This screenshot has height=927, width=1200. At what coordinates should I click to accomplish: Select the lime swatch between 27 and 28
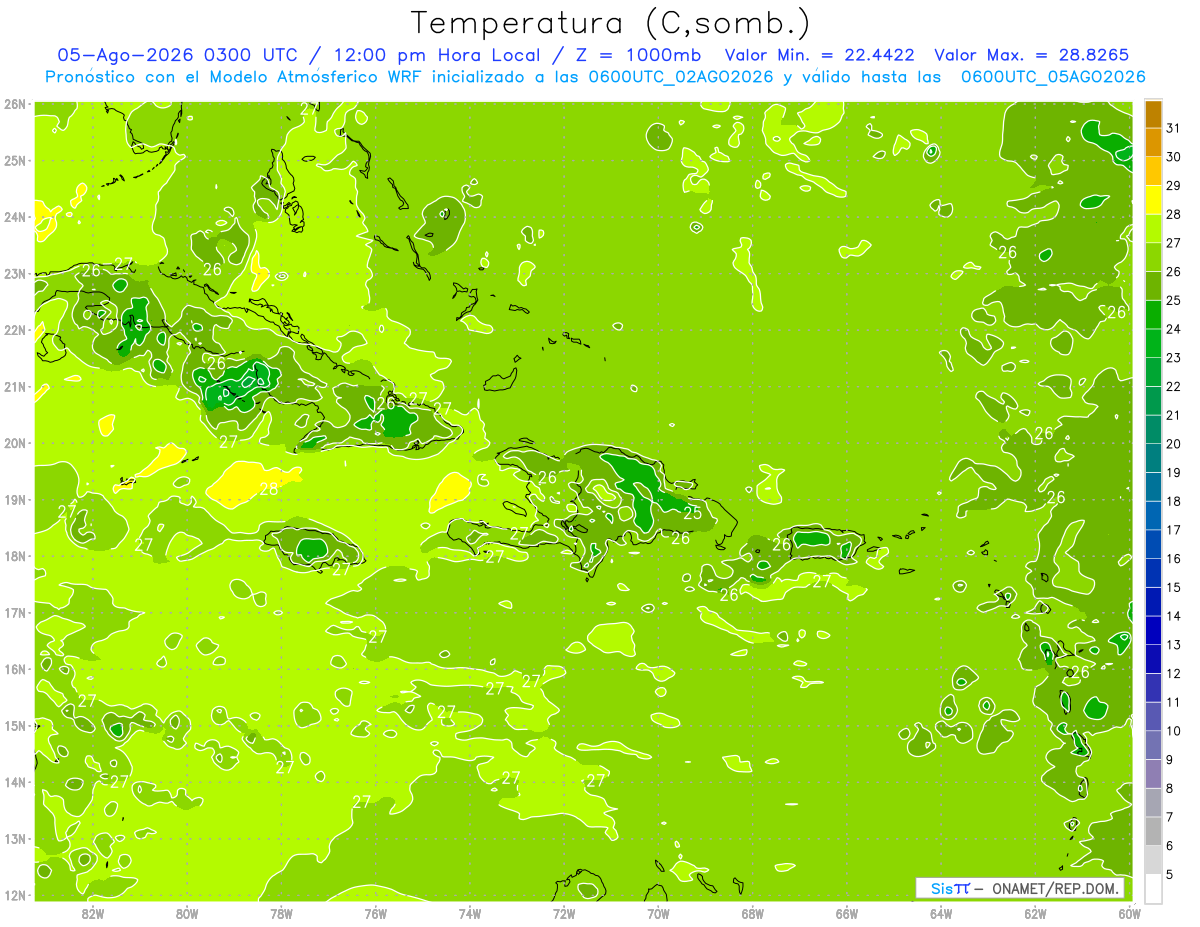pos(1153,229)
